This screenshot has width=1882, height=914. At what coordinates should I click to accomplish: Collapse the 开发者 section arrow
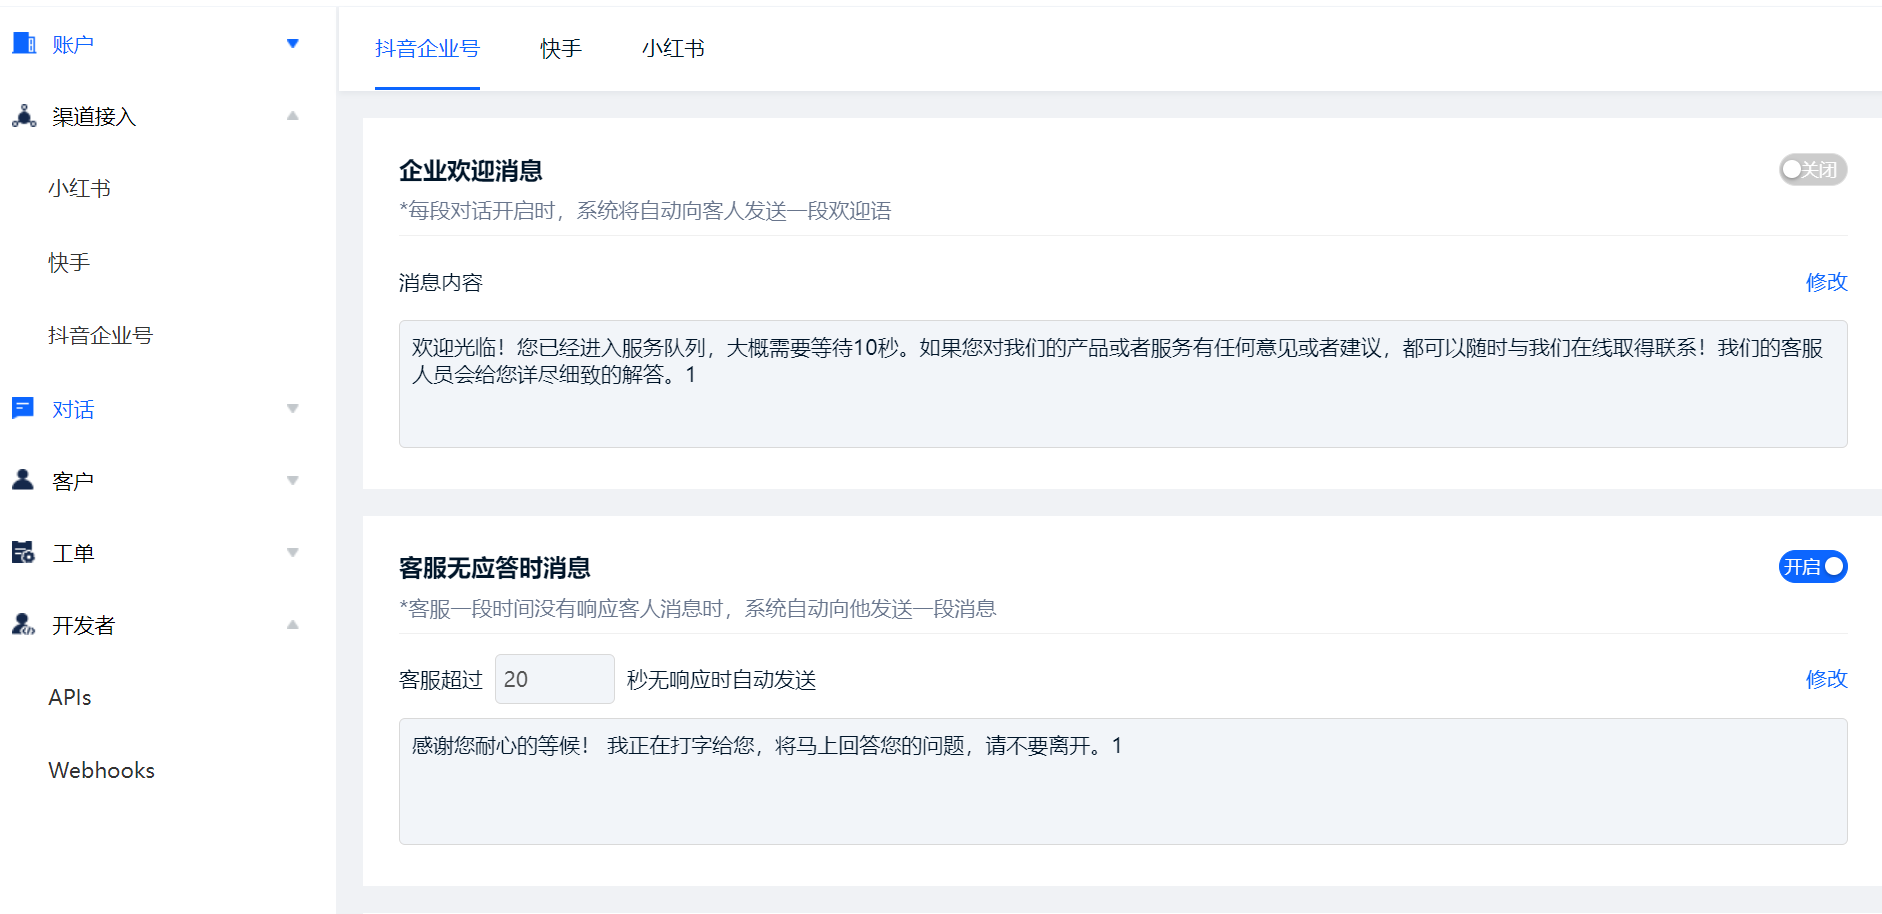(293, 624)
